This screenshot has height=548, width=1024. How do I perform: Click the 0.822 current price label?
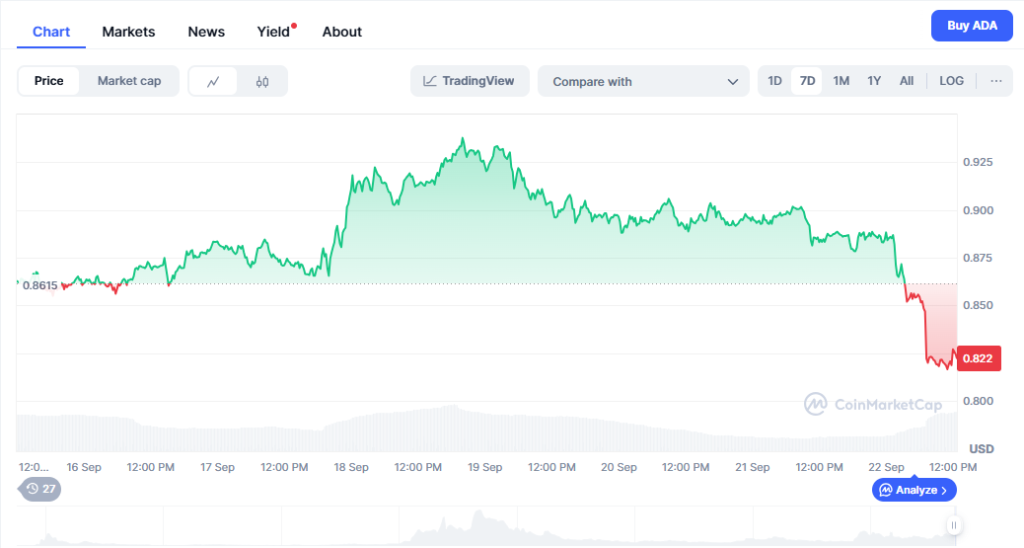pos(979,358)
